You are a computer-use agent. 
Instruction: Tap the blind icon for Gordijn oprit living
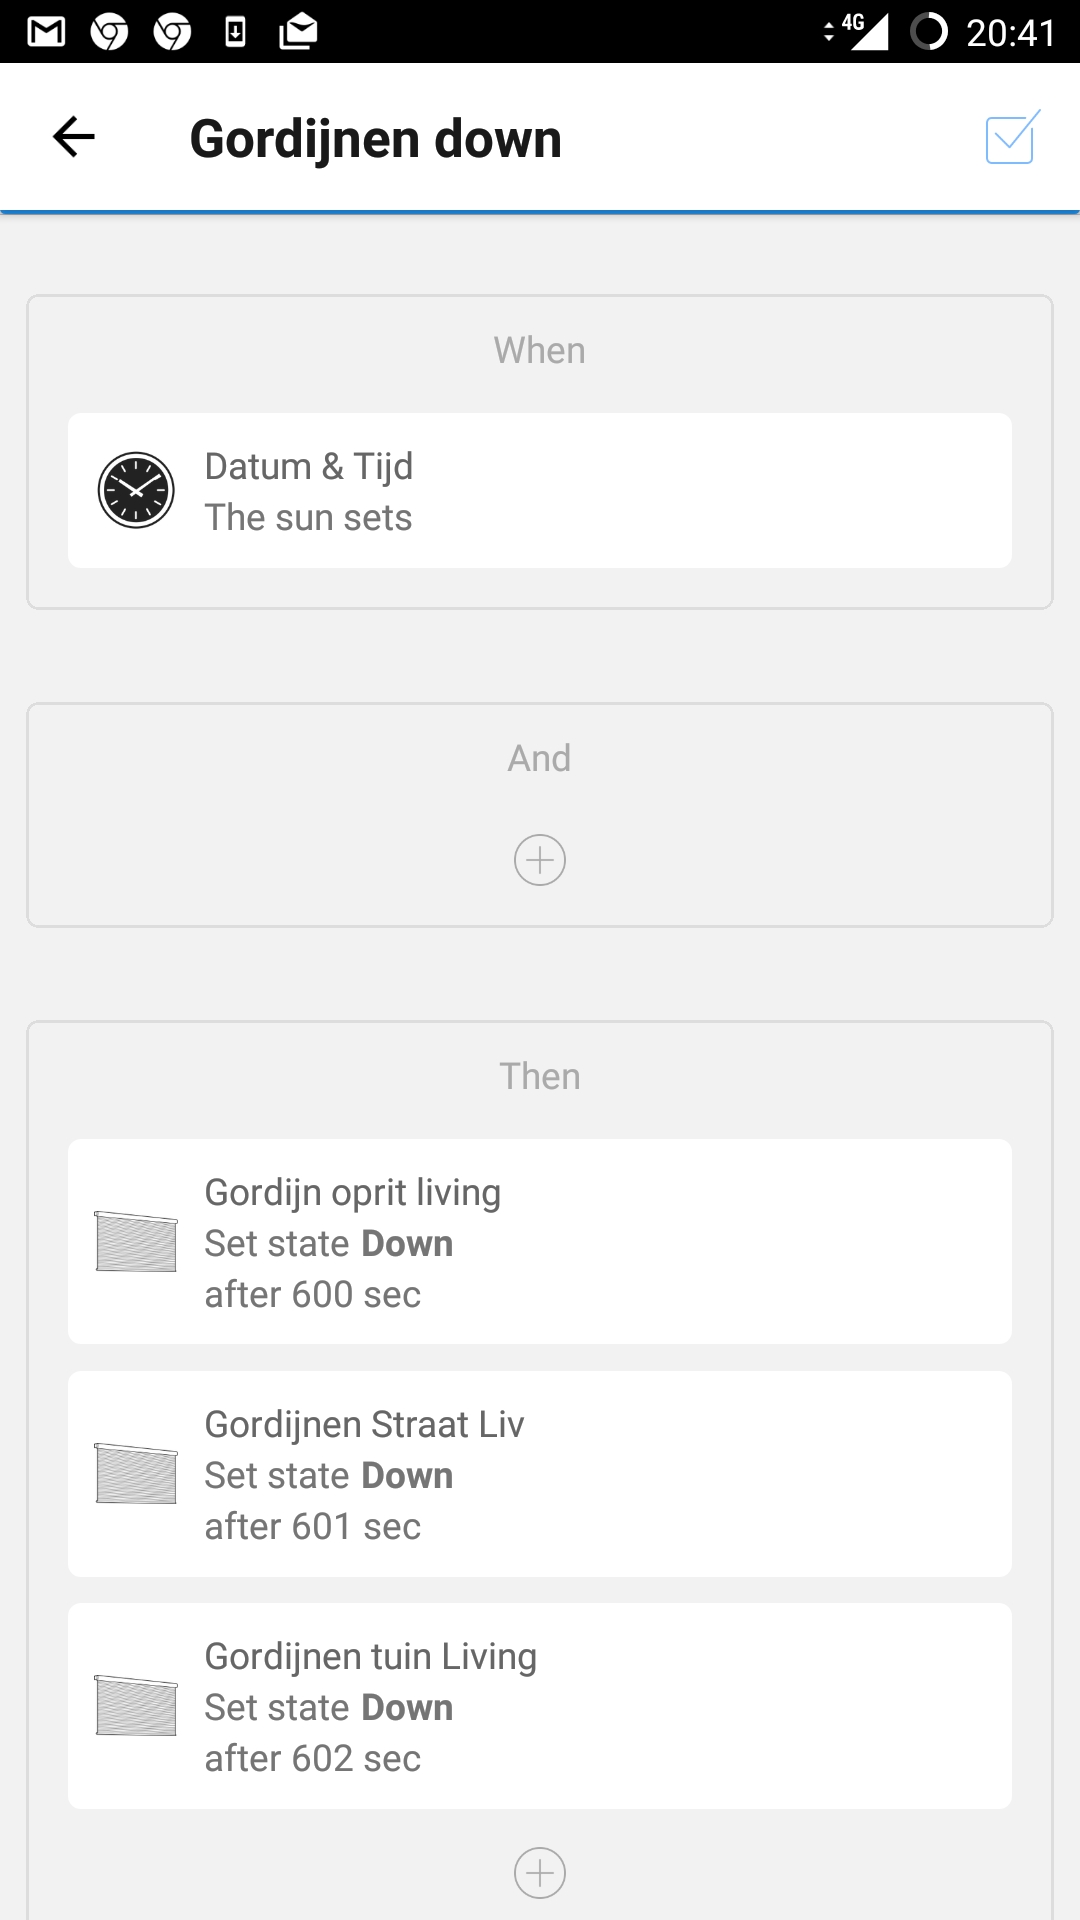[136, 1241]
